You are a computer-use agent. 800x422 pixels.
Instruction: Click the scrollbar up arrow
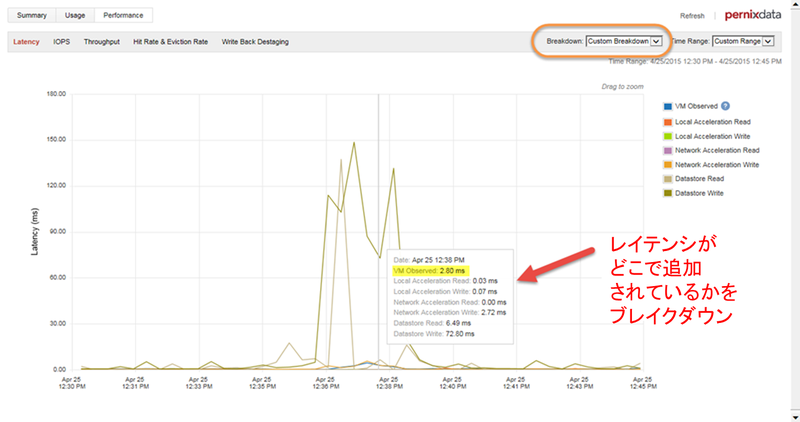click(795, 4)
